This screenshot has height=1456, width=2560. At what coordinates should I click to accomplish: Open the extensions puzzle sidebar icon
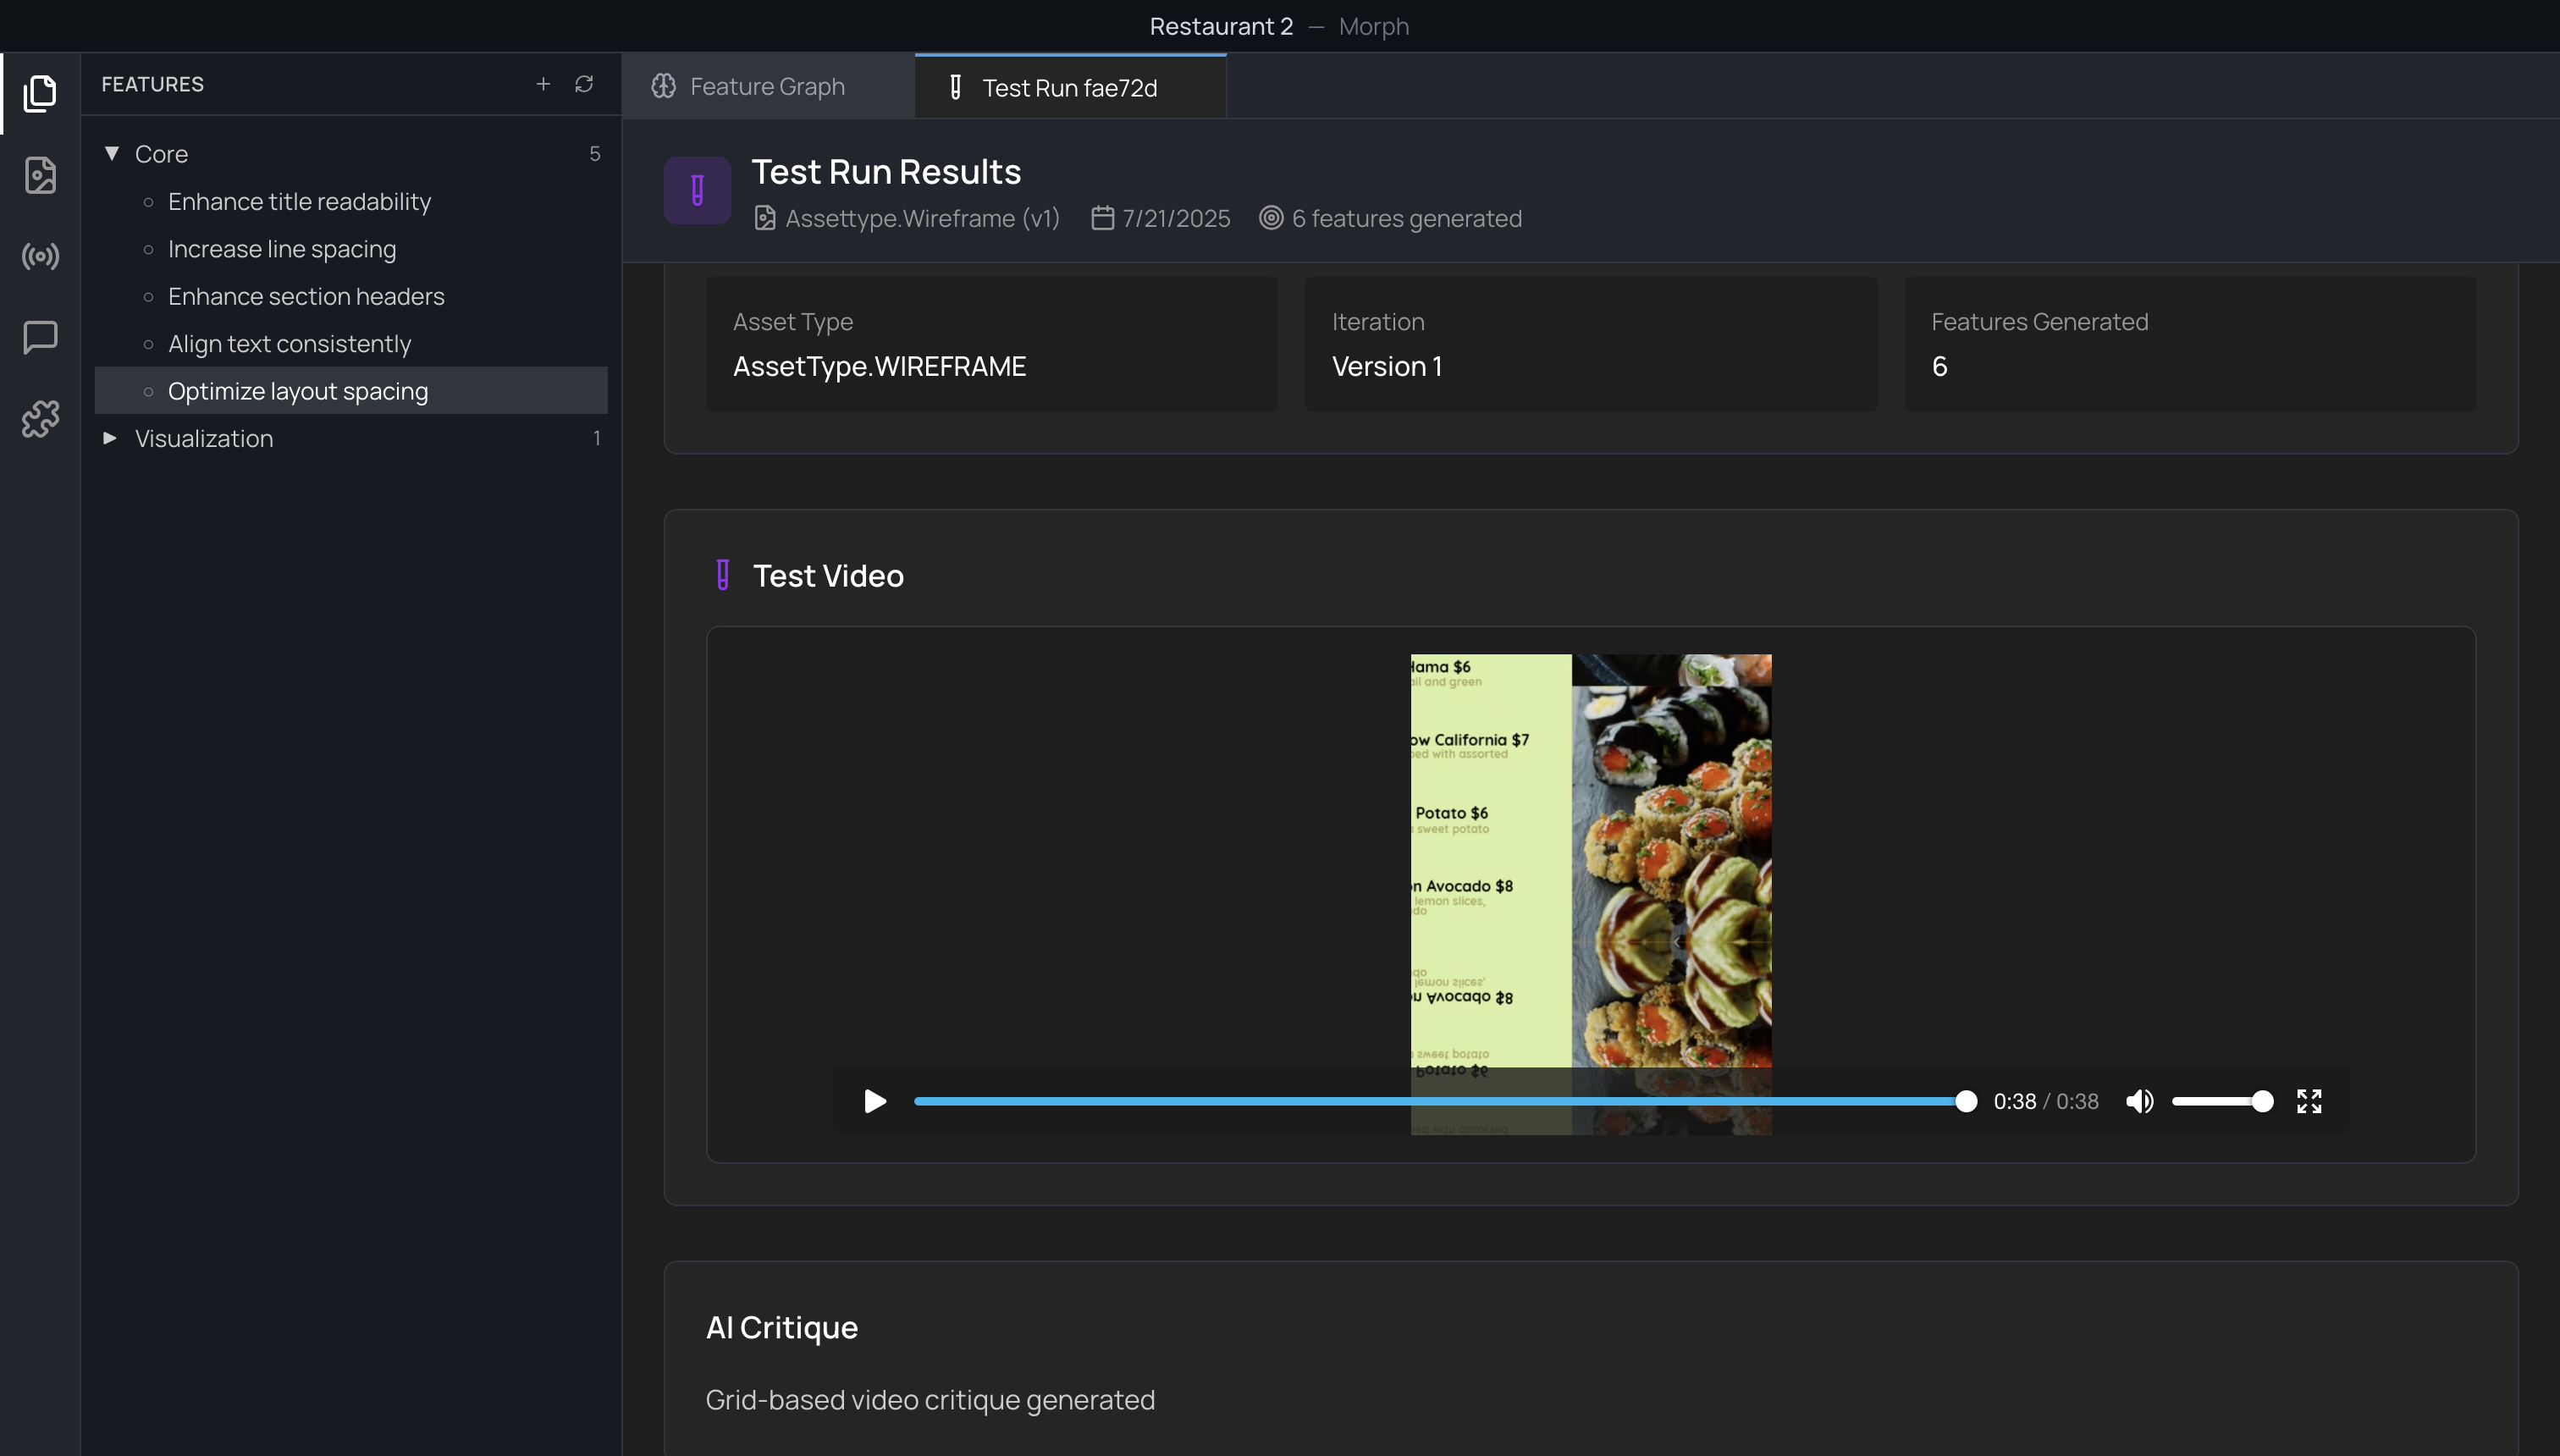point(40,419)
